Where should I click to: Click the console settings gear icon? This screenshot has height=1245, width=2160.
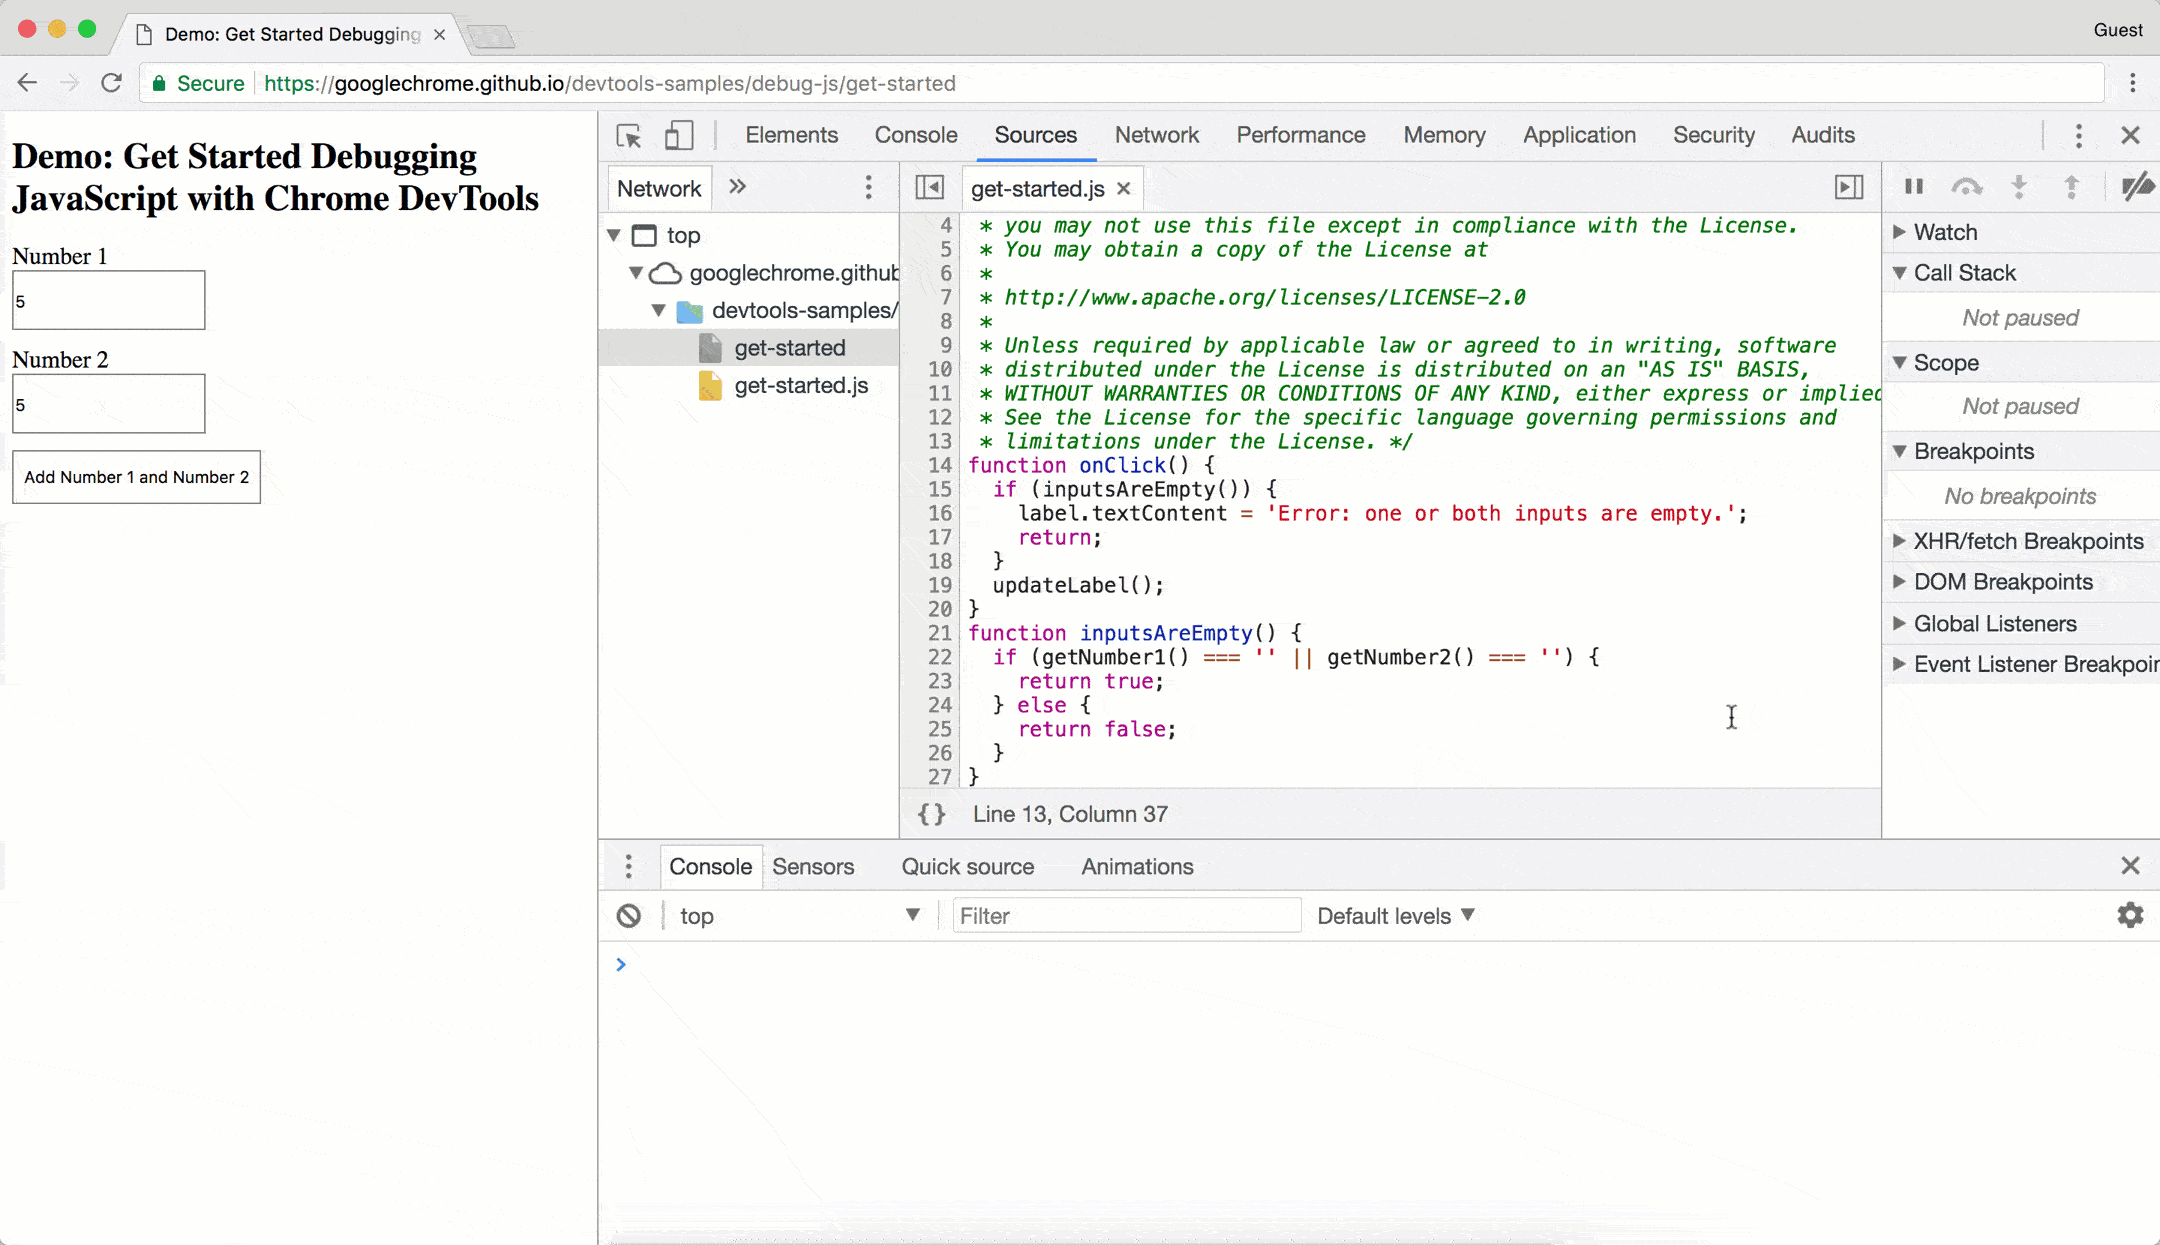tap(2130, 916)
